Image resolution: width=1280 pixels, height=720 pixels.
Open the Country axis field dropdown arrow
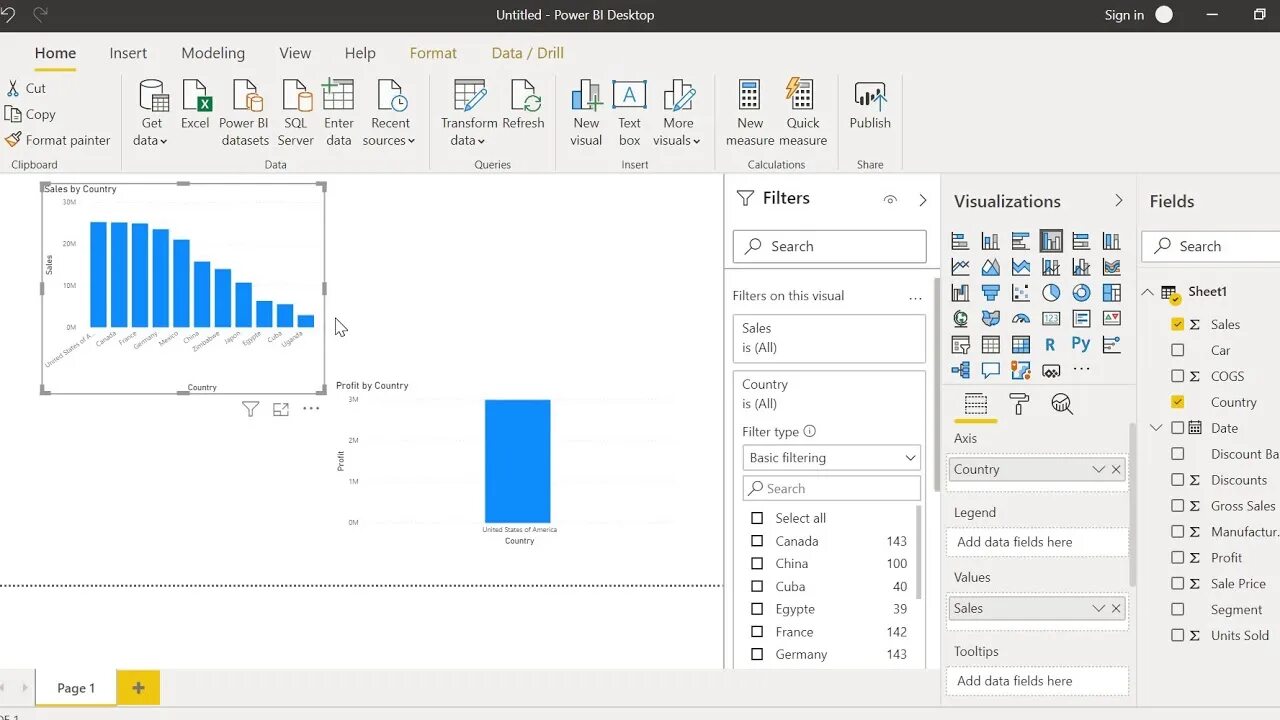click(x=1098, y=469)
